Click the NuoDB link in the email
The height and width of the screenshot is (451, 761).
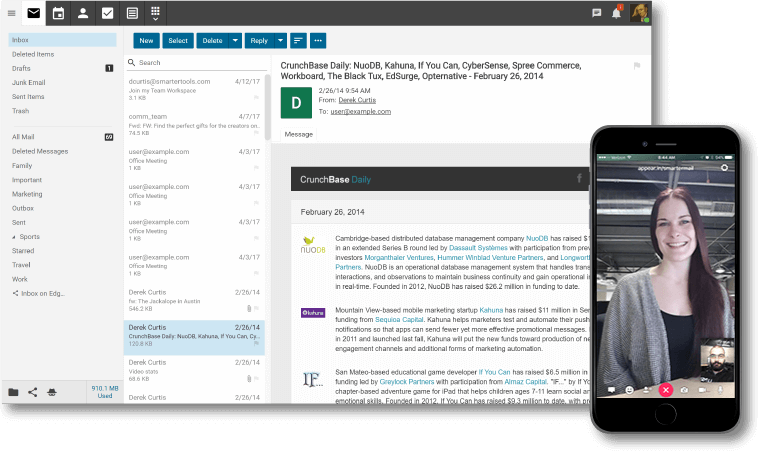537,238
